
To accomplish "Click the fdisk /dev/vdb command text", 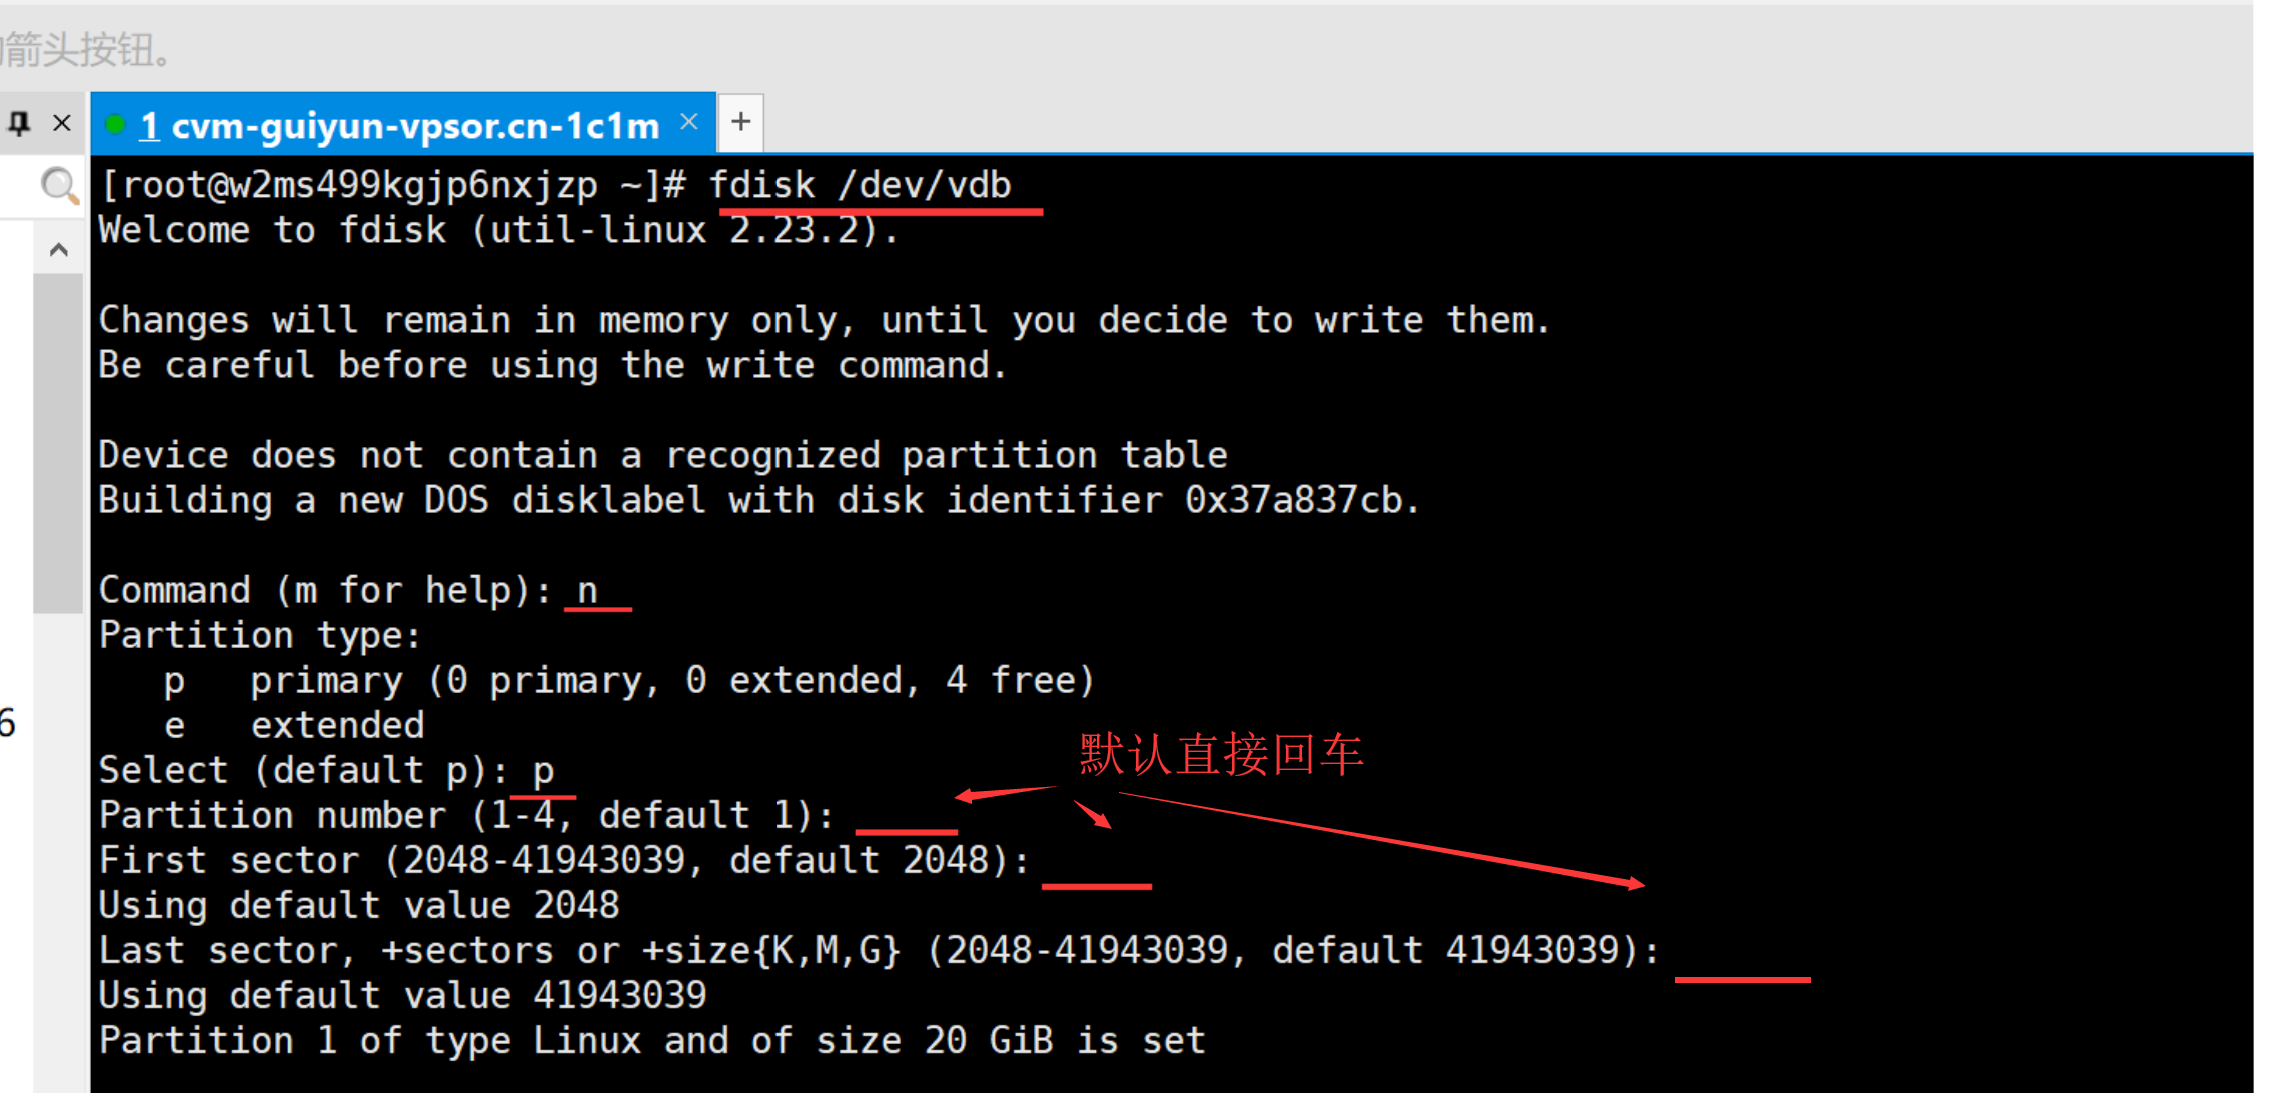I will tap(860, 186).
